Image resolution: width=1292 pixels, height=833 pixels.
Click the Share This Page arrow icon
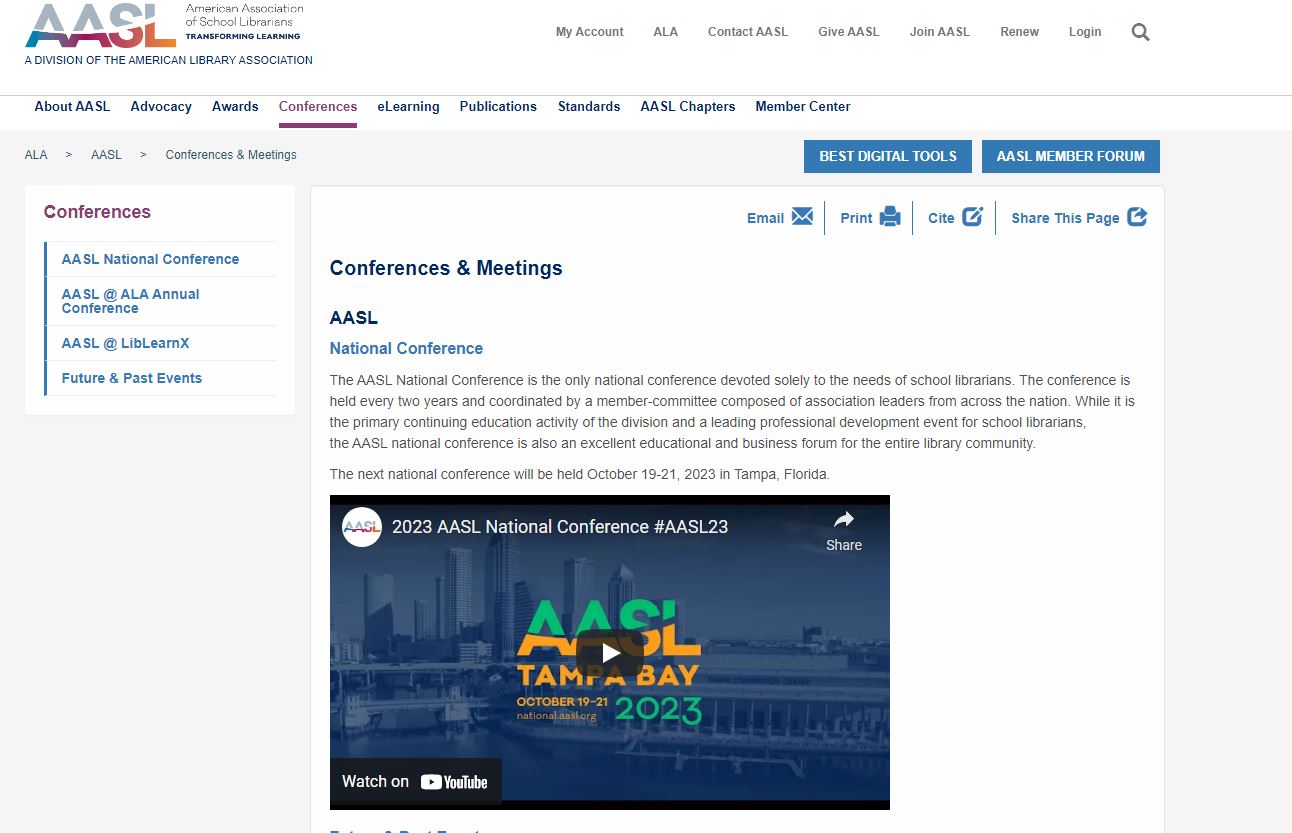click(1137, 217)
